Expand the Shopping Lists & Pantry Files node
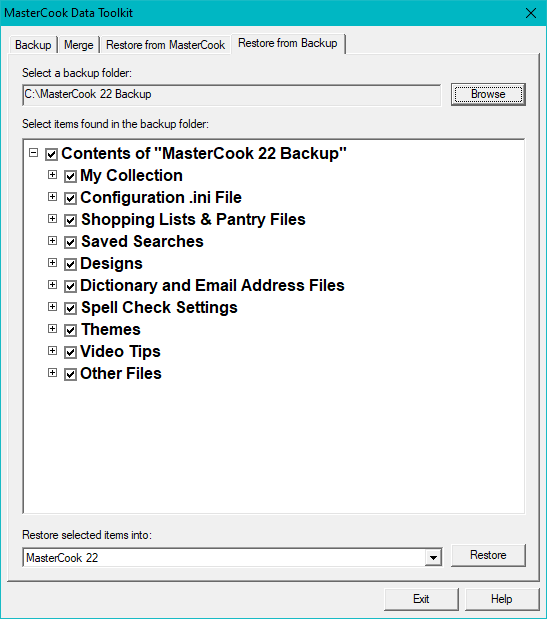 click(52, 219)
